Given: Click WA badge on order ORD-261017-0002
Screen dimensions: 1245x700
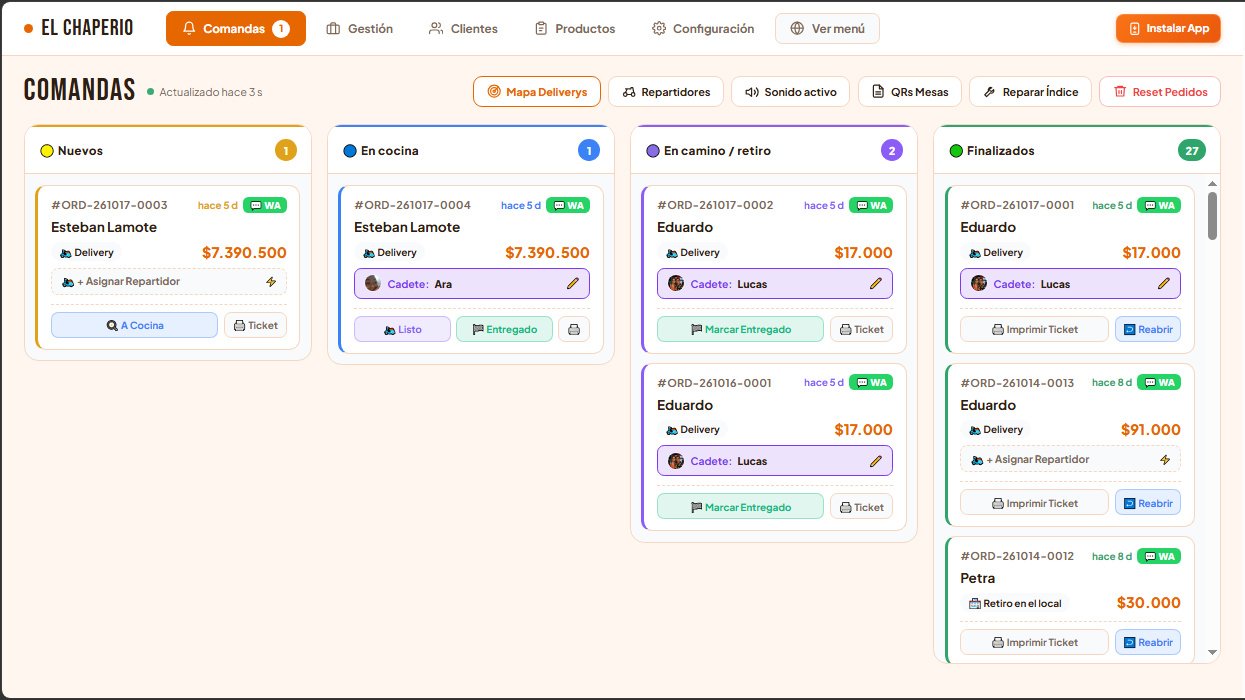Looking at the screenshot, I should tap(871, 205).
